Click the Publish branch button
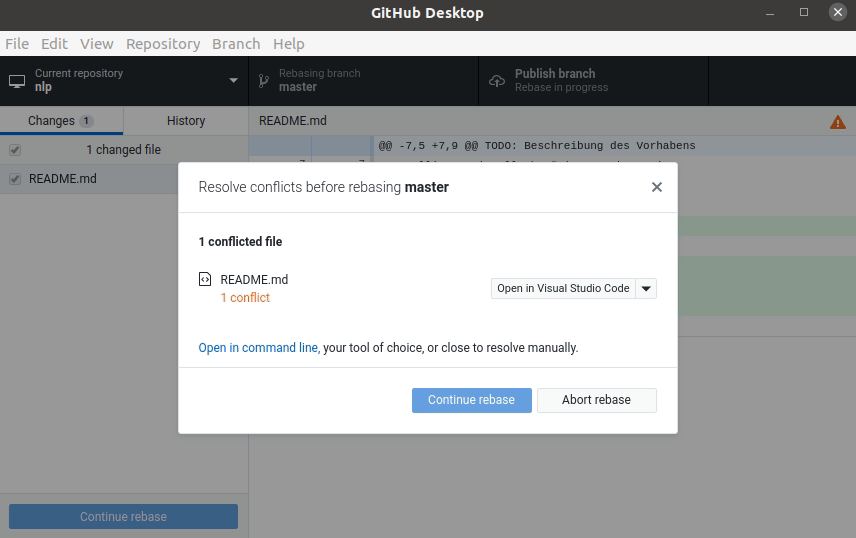Image resolution: width=856 pixels, height=538 pixels. click(593, 81)
